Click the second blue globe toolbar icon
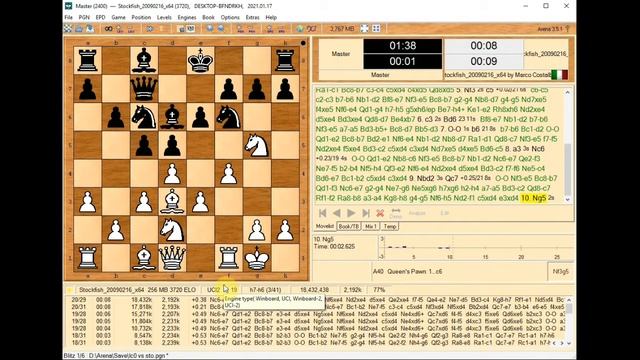 point(221,29)
